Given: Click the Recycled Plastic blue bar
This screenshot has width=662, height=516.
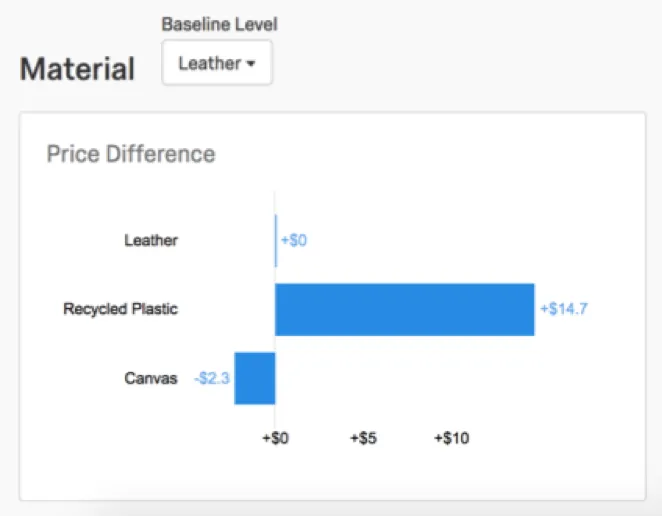Looking at the screenshot, I should [404, 309].
